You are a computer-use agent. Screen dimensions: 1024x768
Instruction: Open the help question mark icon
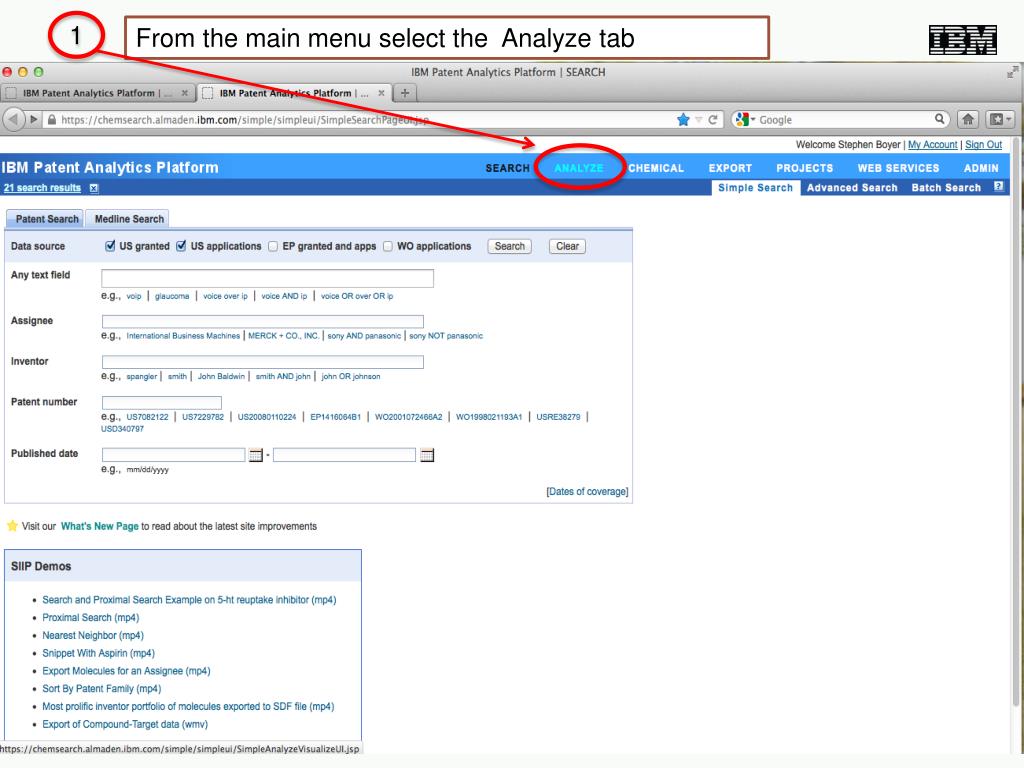999,187
